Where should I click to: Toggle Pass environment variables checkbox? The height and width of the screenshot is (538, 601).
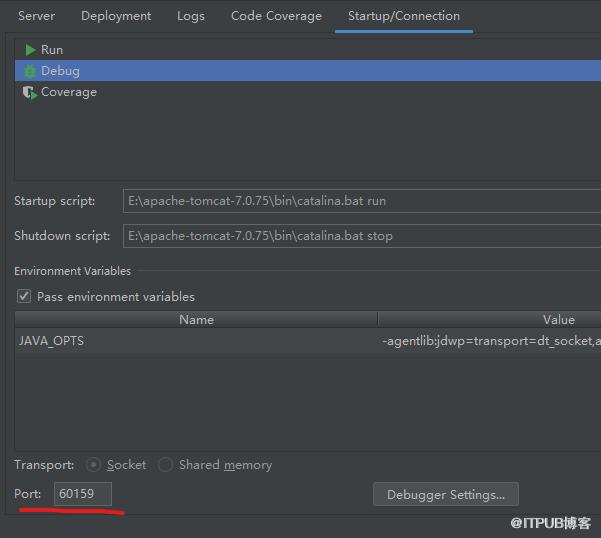click(24, 296)
